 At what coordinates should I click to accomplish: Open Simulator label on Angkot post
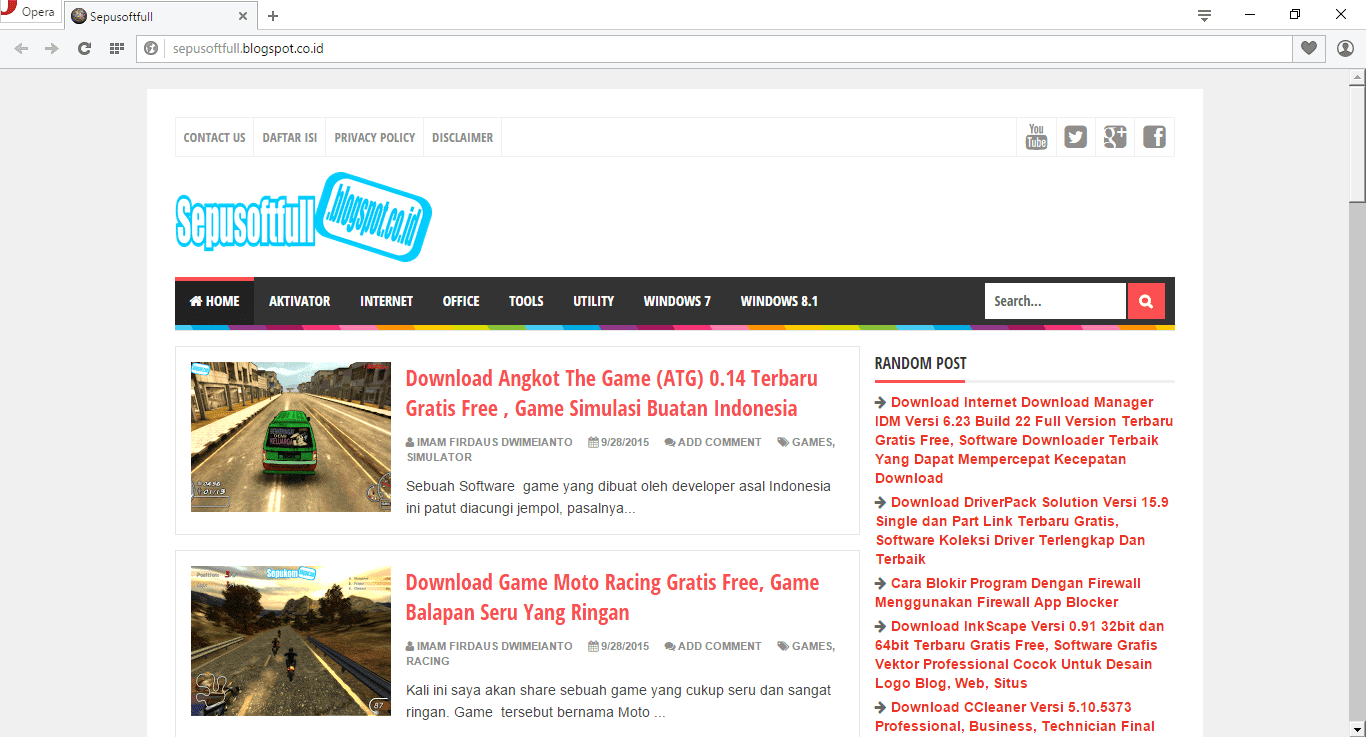[x=439, y=457]
